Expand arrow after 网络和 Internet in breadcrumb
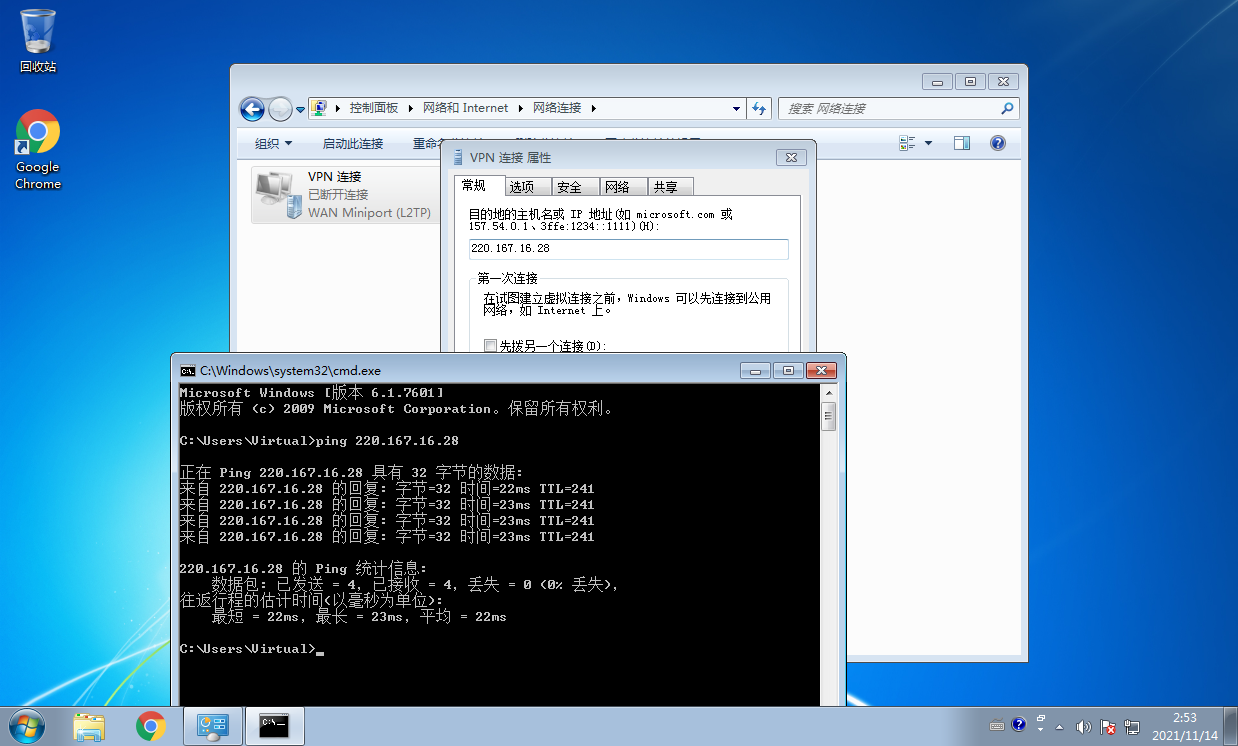Viewport: 1238px width, 746px height. coord(520,108)
